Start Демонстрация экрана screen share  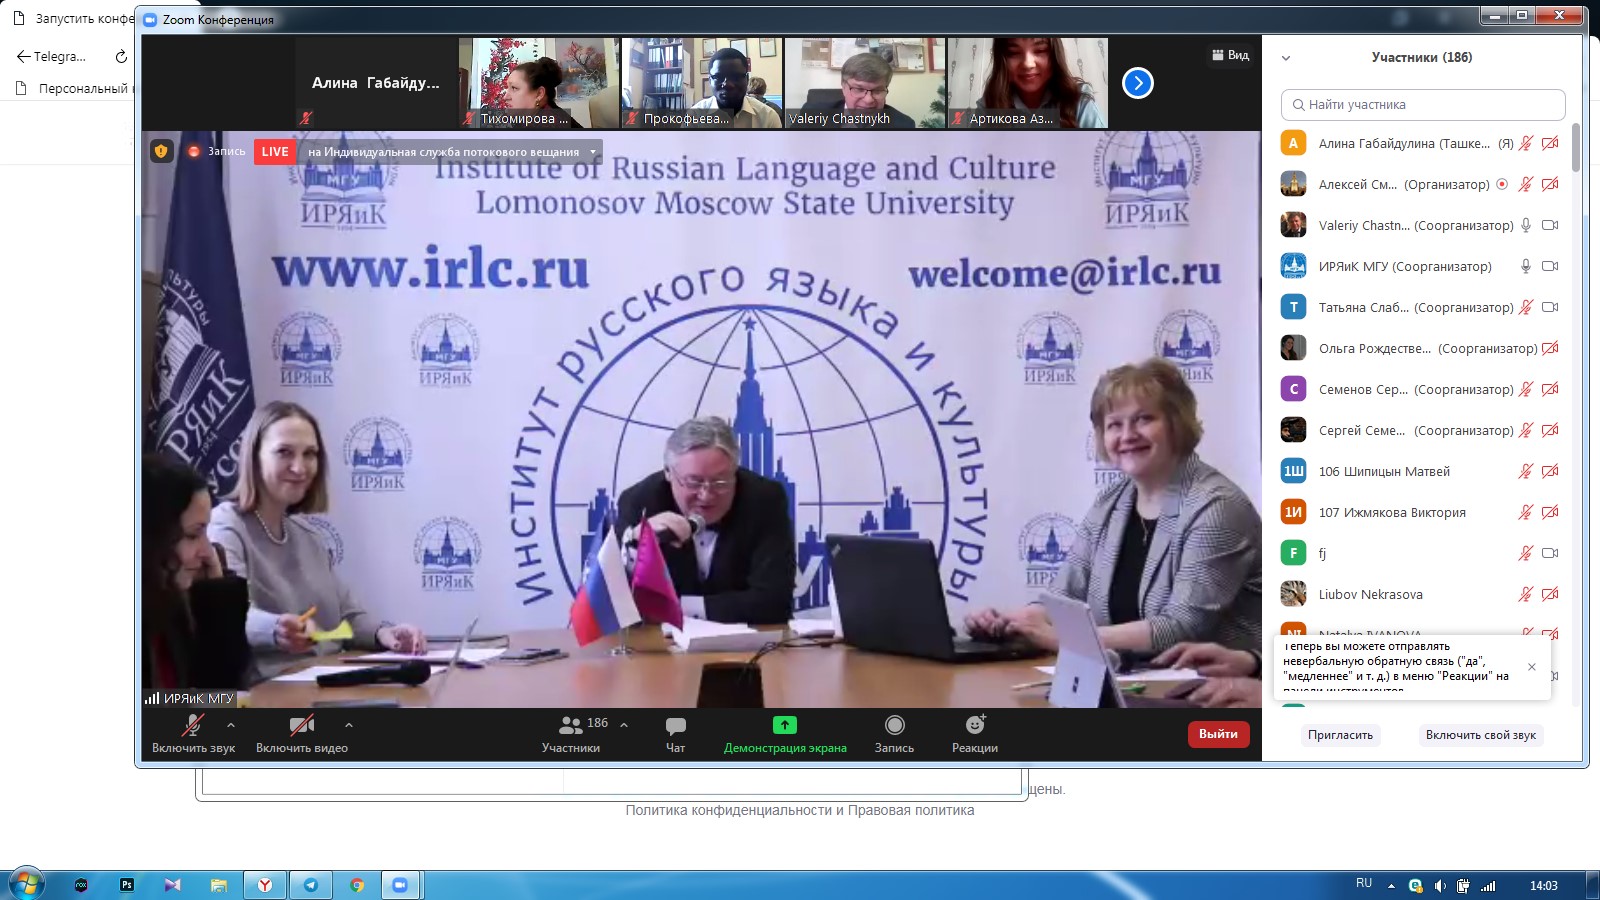785,733
